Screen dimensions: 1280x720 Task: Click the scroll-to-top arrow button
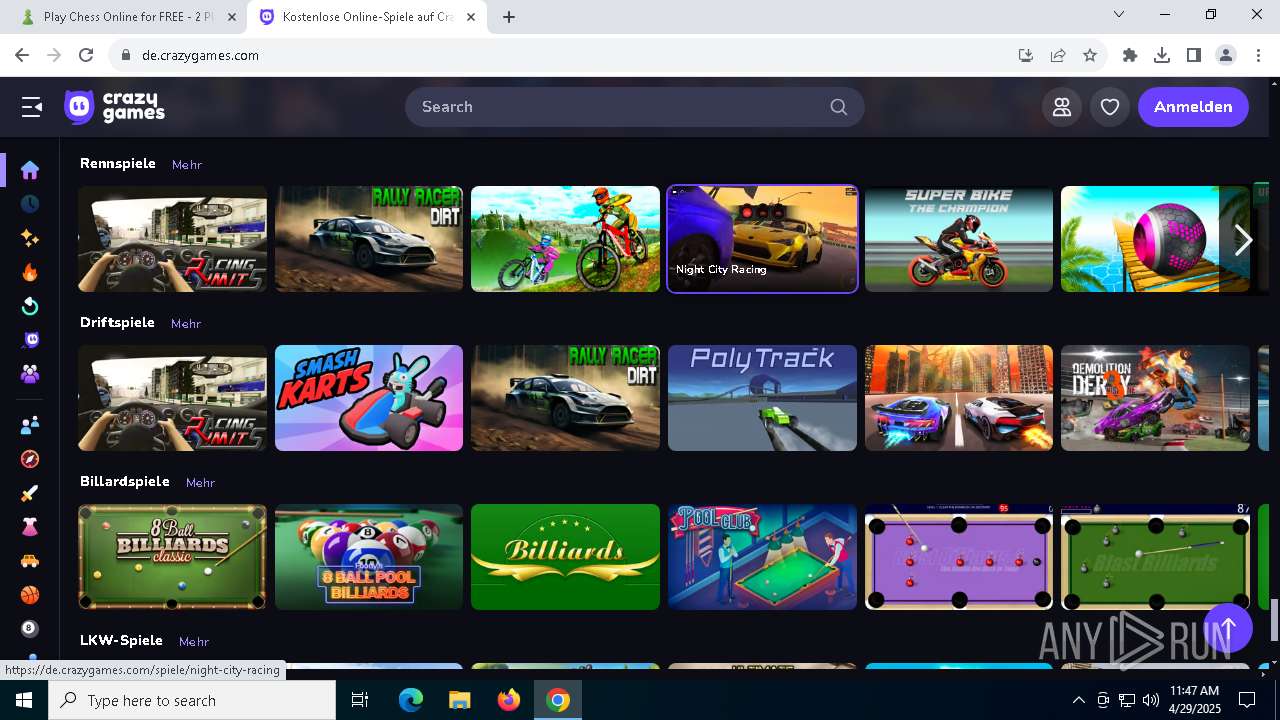[x=1228, y=628]
